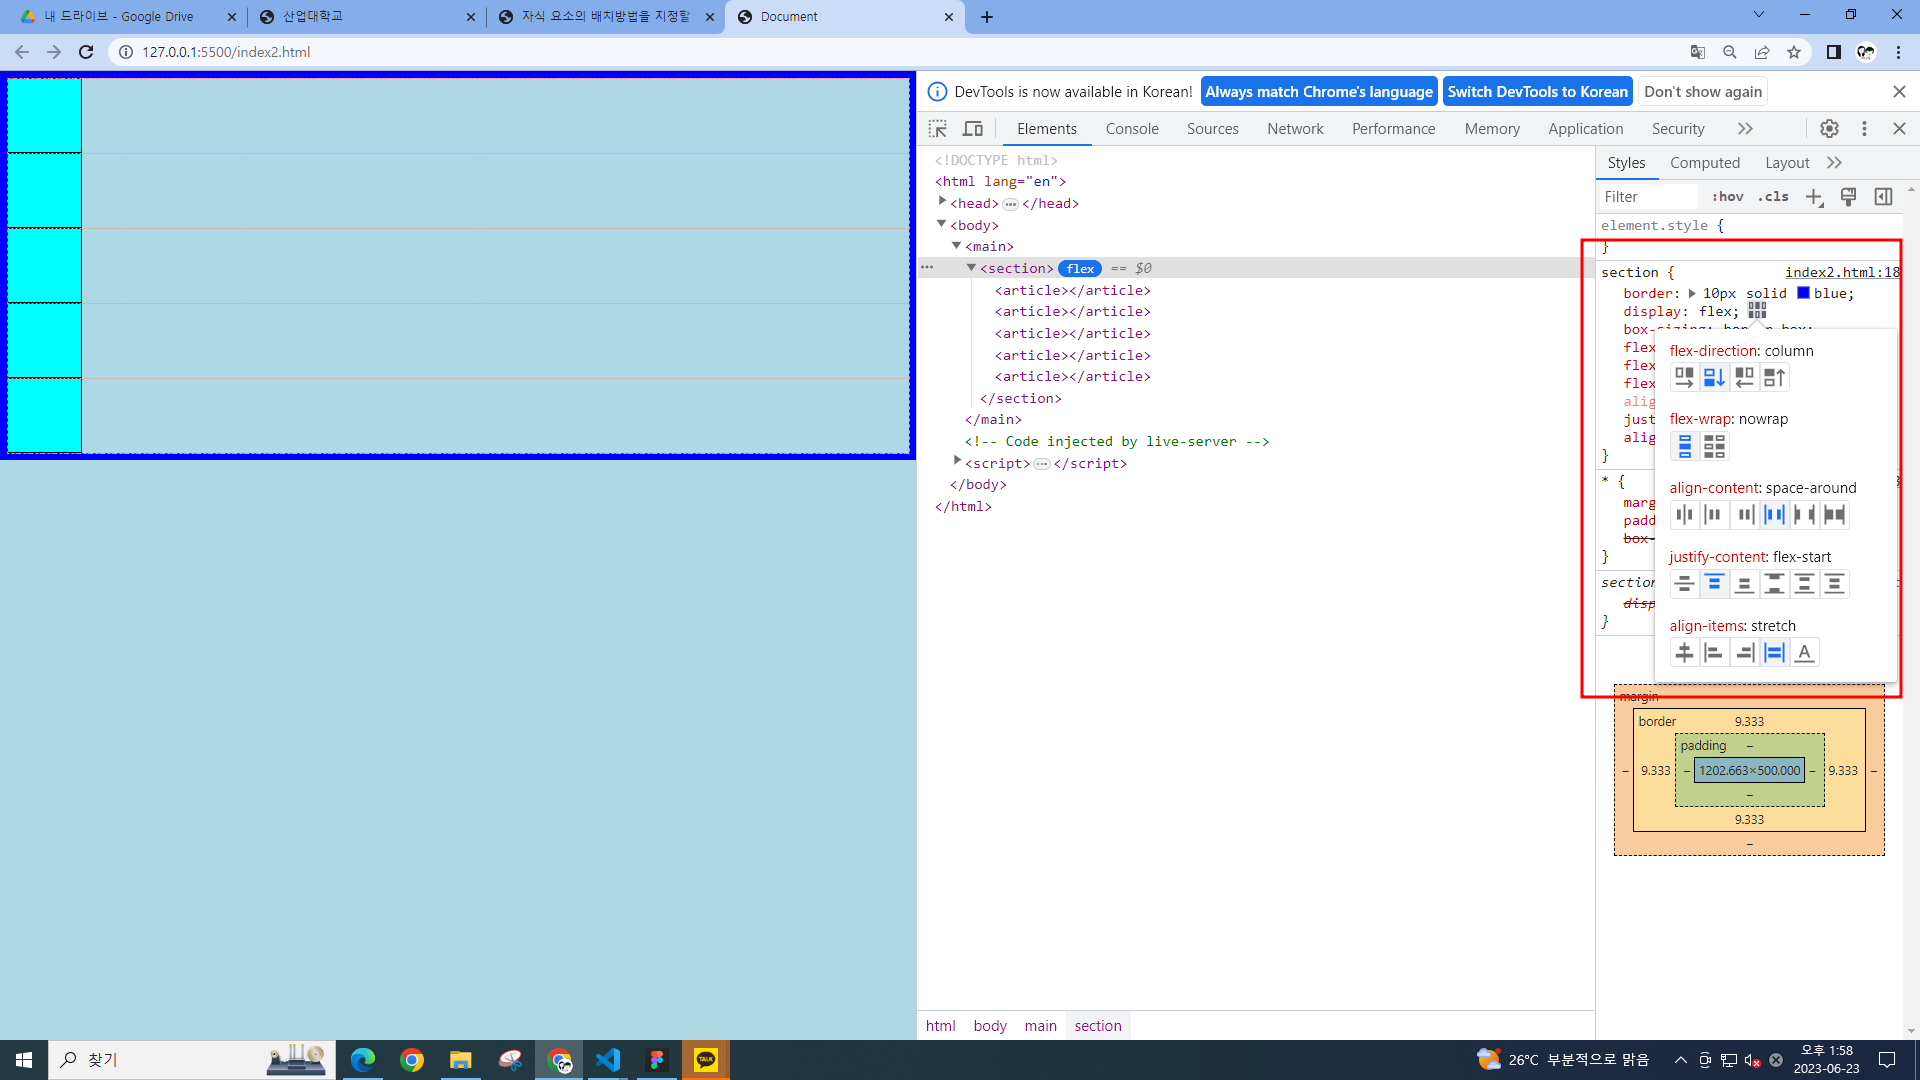The width and height of the screenshot is (1920, 1080).
Task: Switch to the Console tab
Action: 1132,129
